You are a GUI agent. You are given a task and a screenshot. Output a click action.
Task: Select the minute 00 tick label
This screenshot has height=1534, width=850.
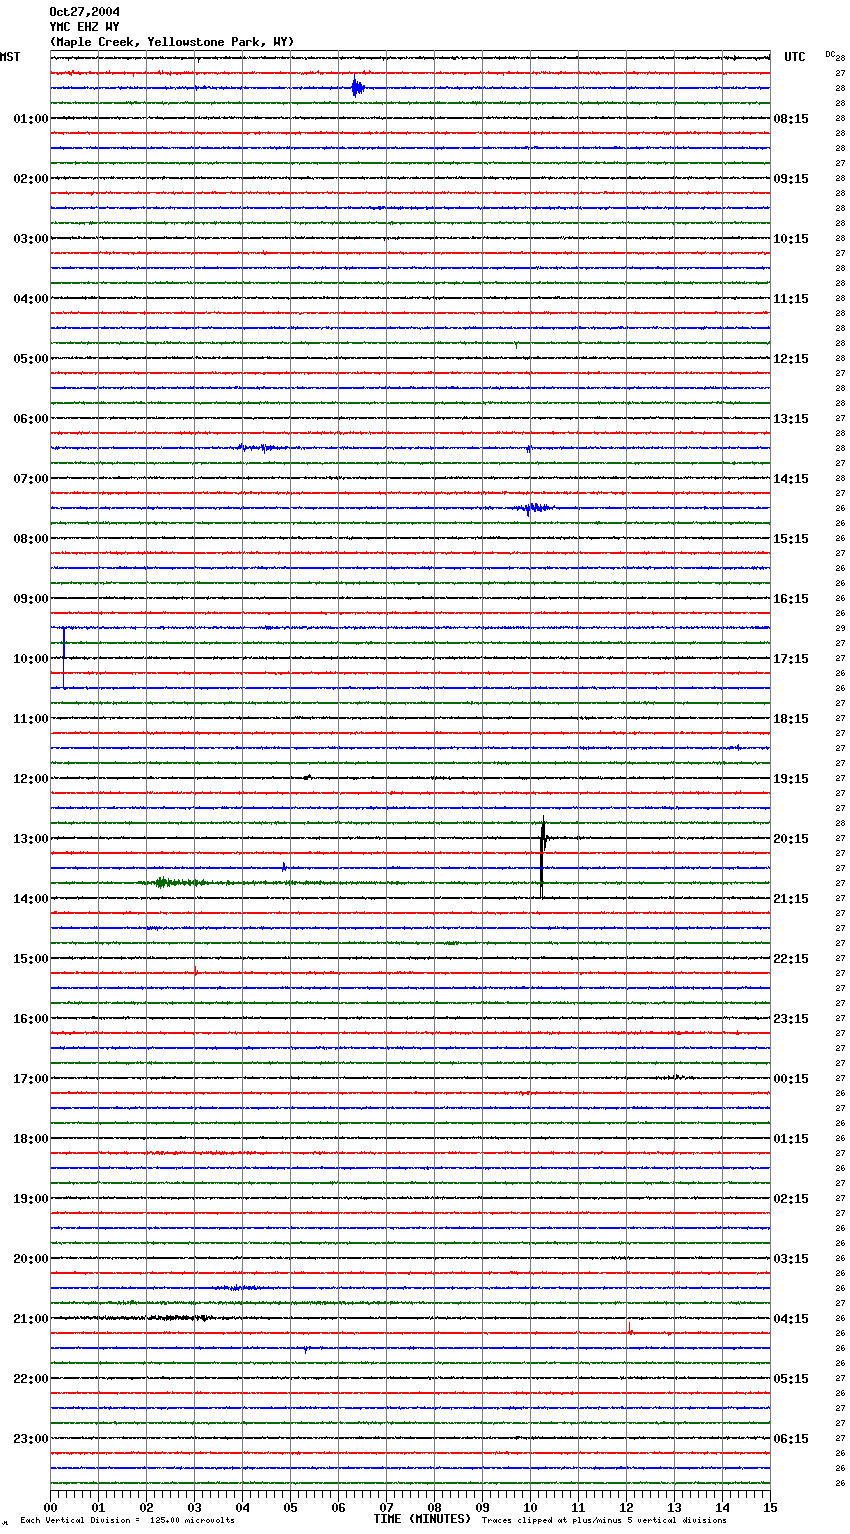(50, 1507)
